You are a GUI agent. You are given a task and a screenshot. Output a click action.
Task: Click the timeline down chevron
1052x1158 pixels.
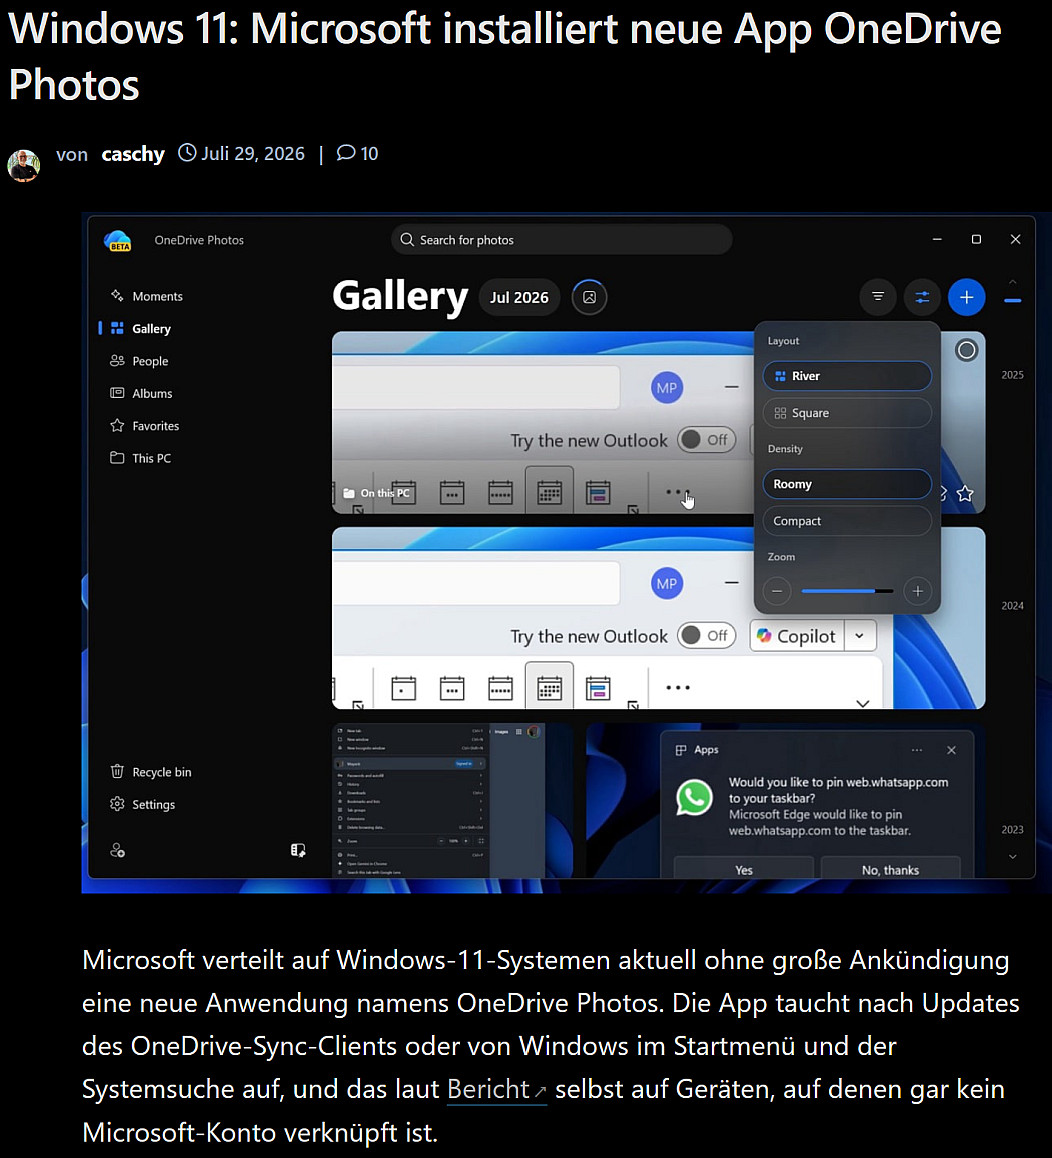(x=1012, y=857)
